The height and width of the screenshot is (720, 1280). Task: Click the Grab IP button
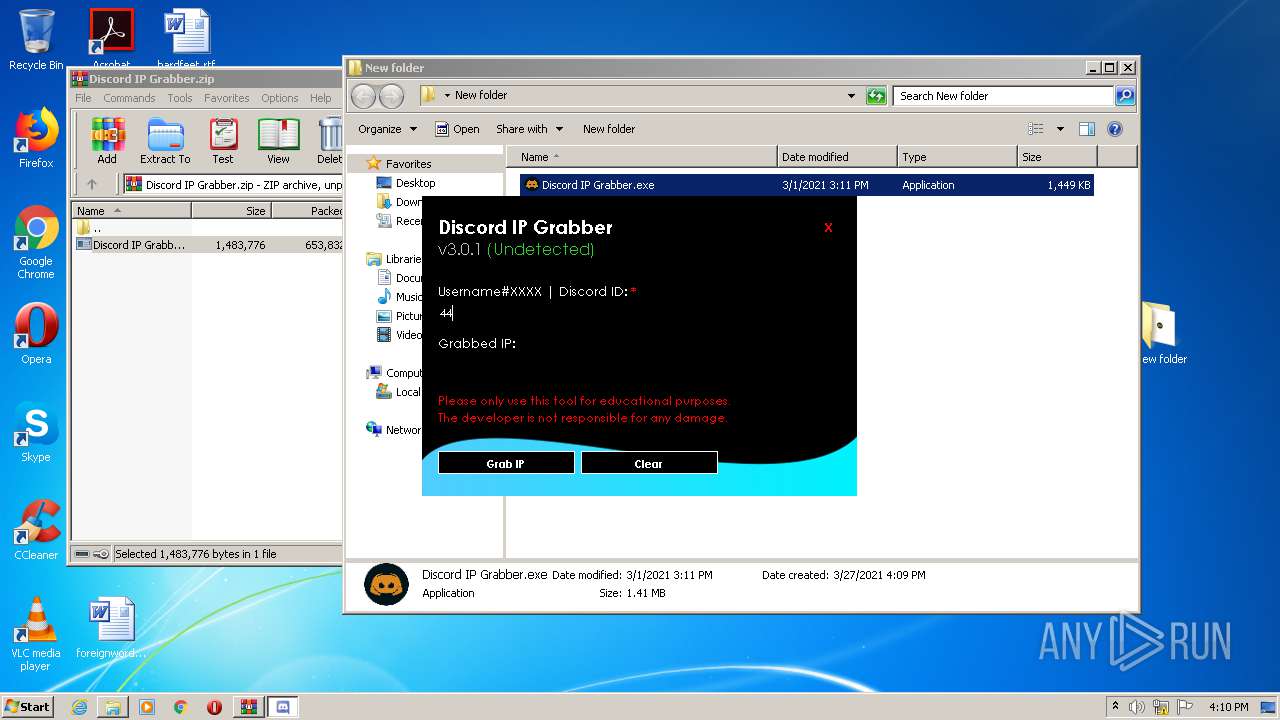(x=506, y=463)
